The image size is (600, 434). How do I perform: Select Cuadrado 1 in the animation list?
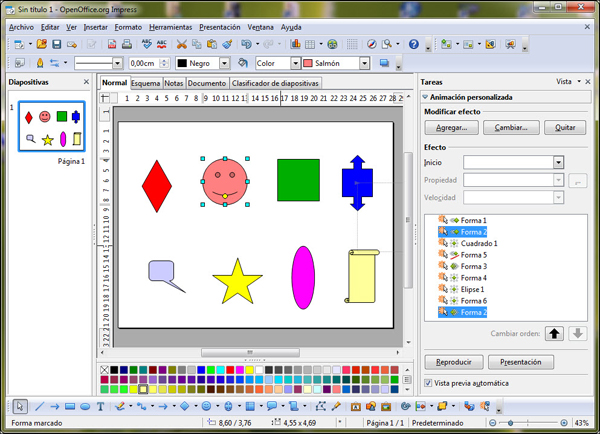click(x=479, y=243)
